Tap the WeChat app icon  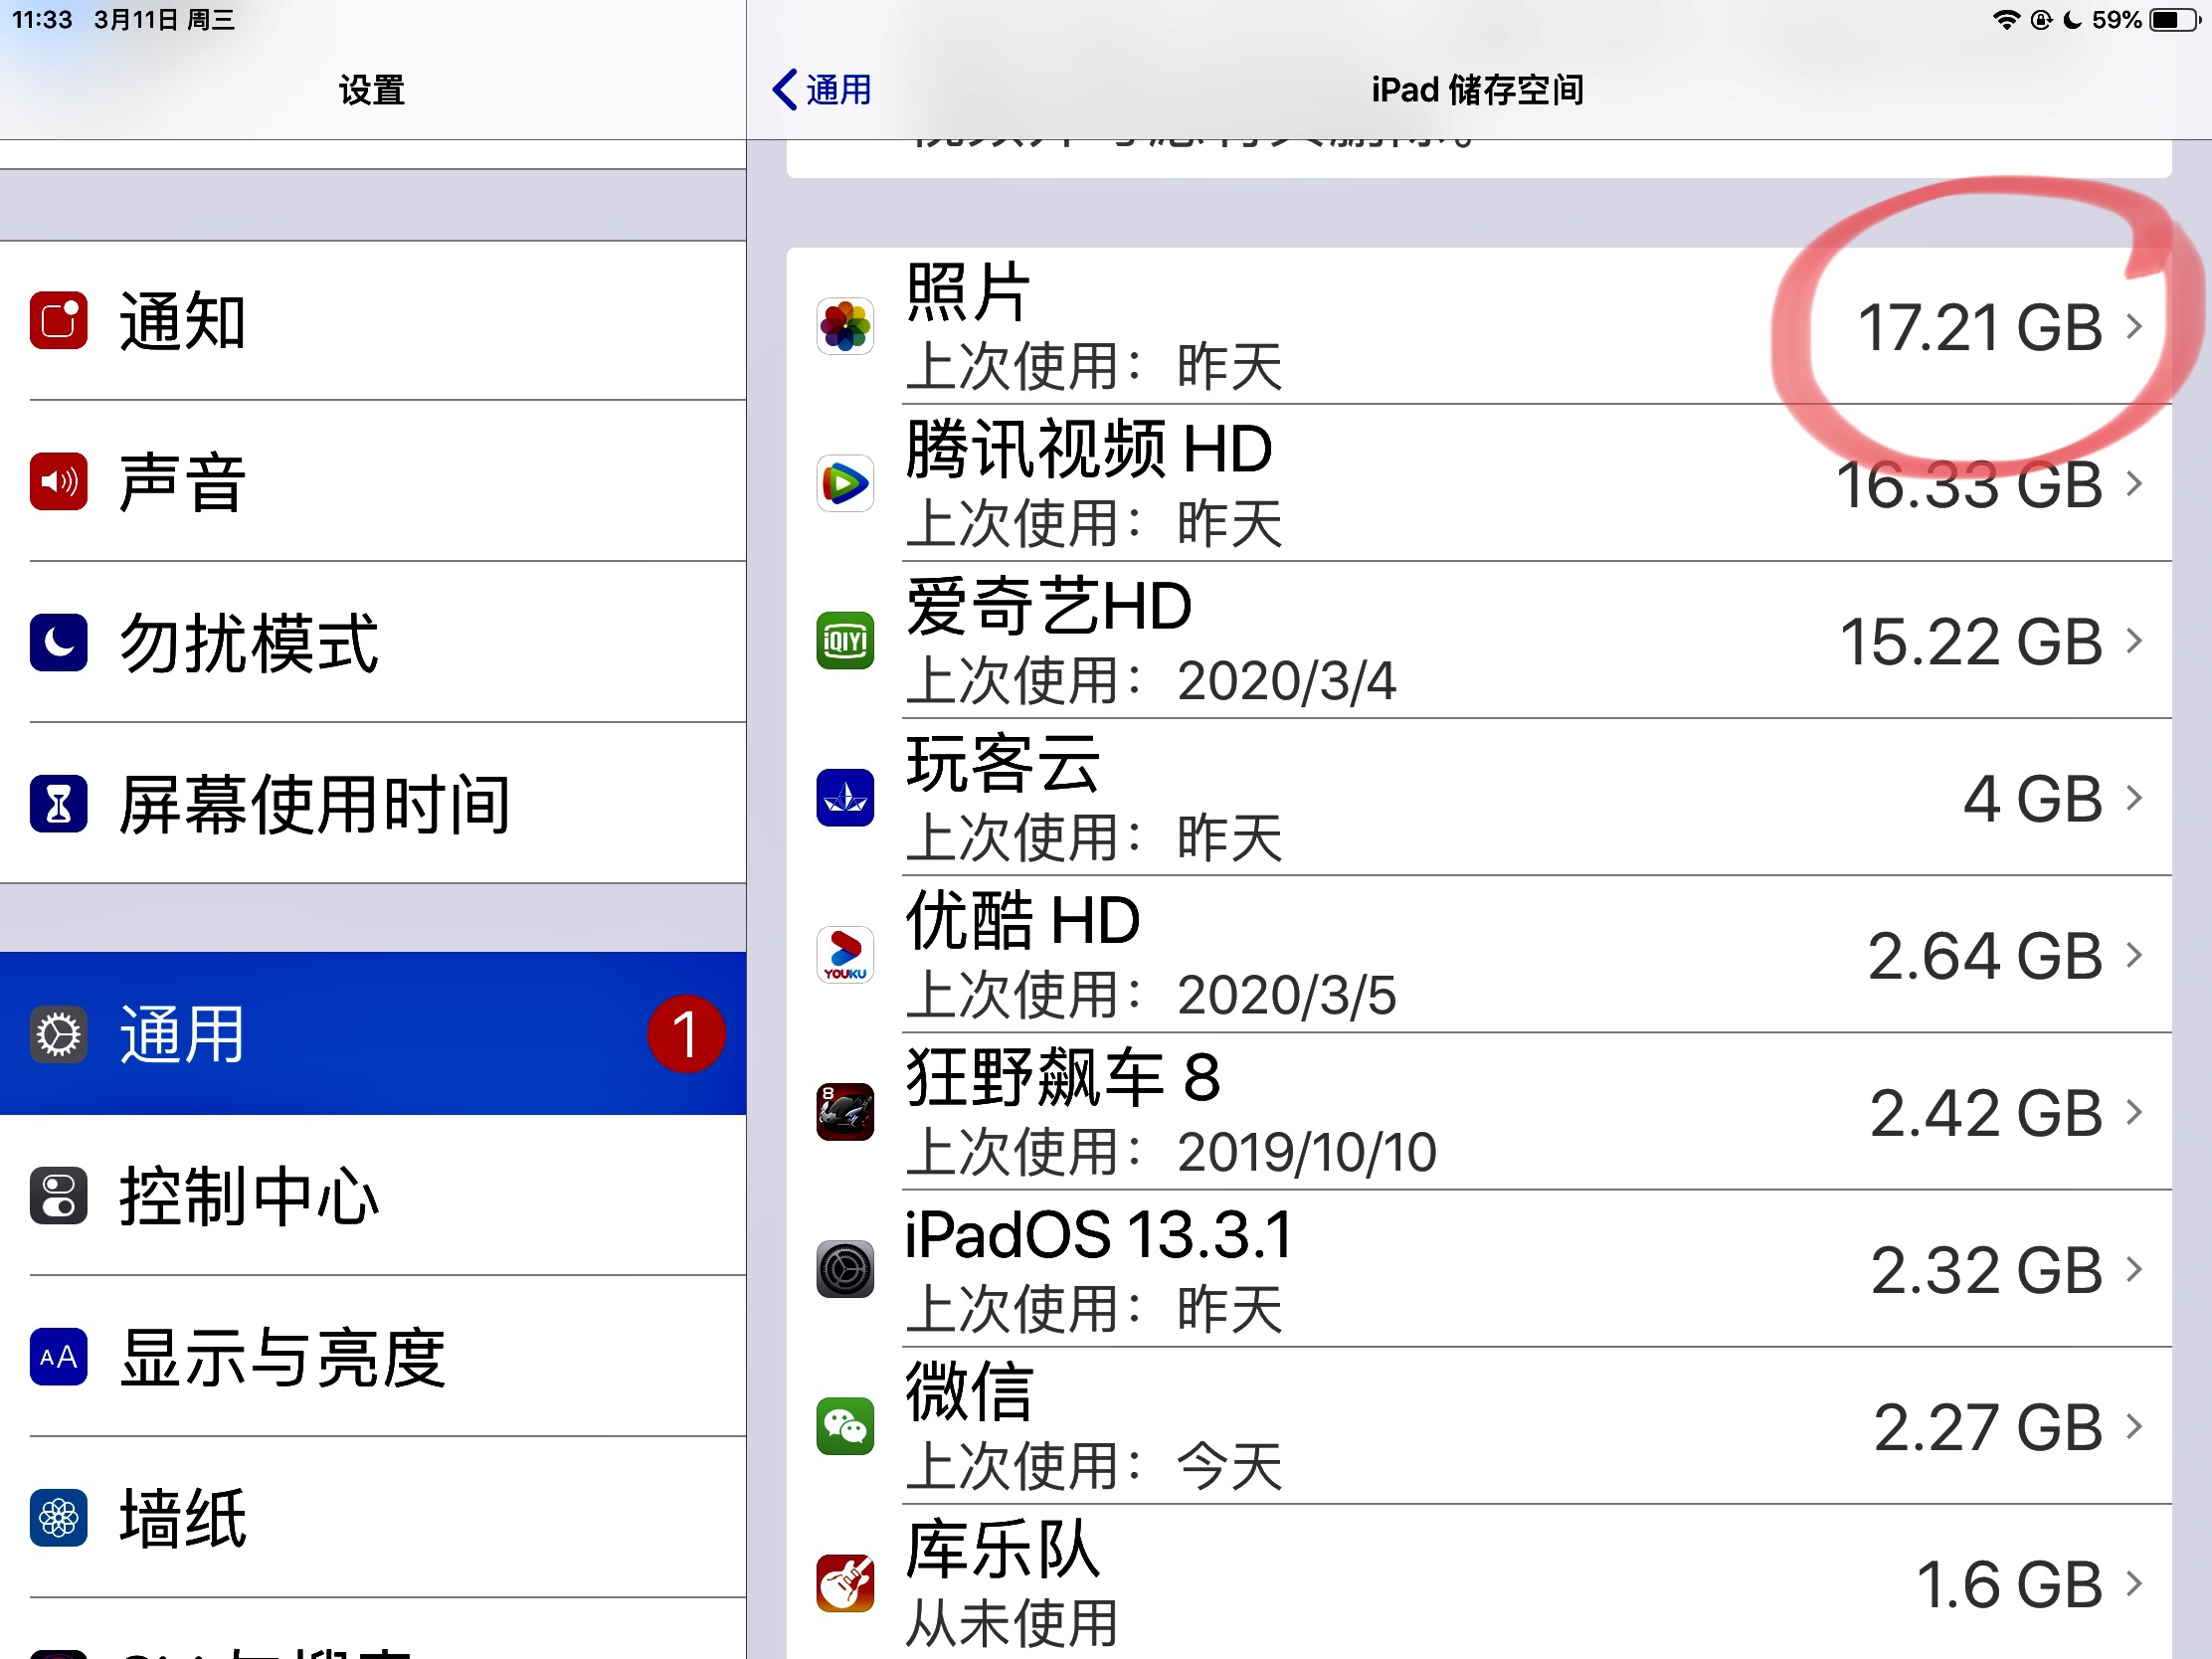pyautogui.click(x=845, y=1426)
